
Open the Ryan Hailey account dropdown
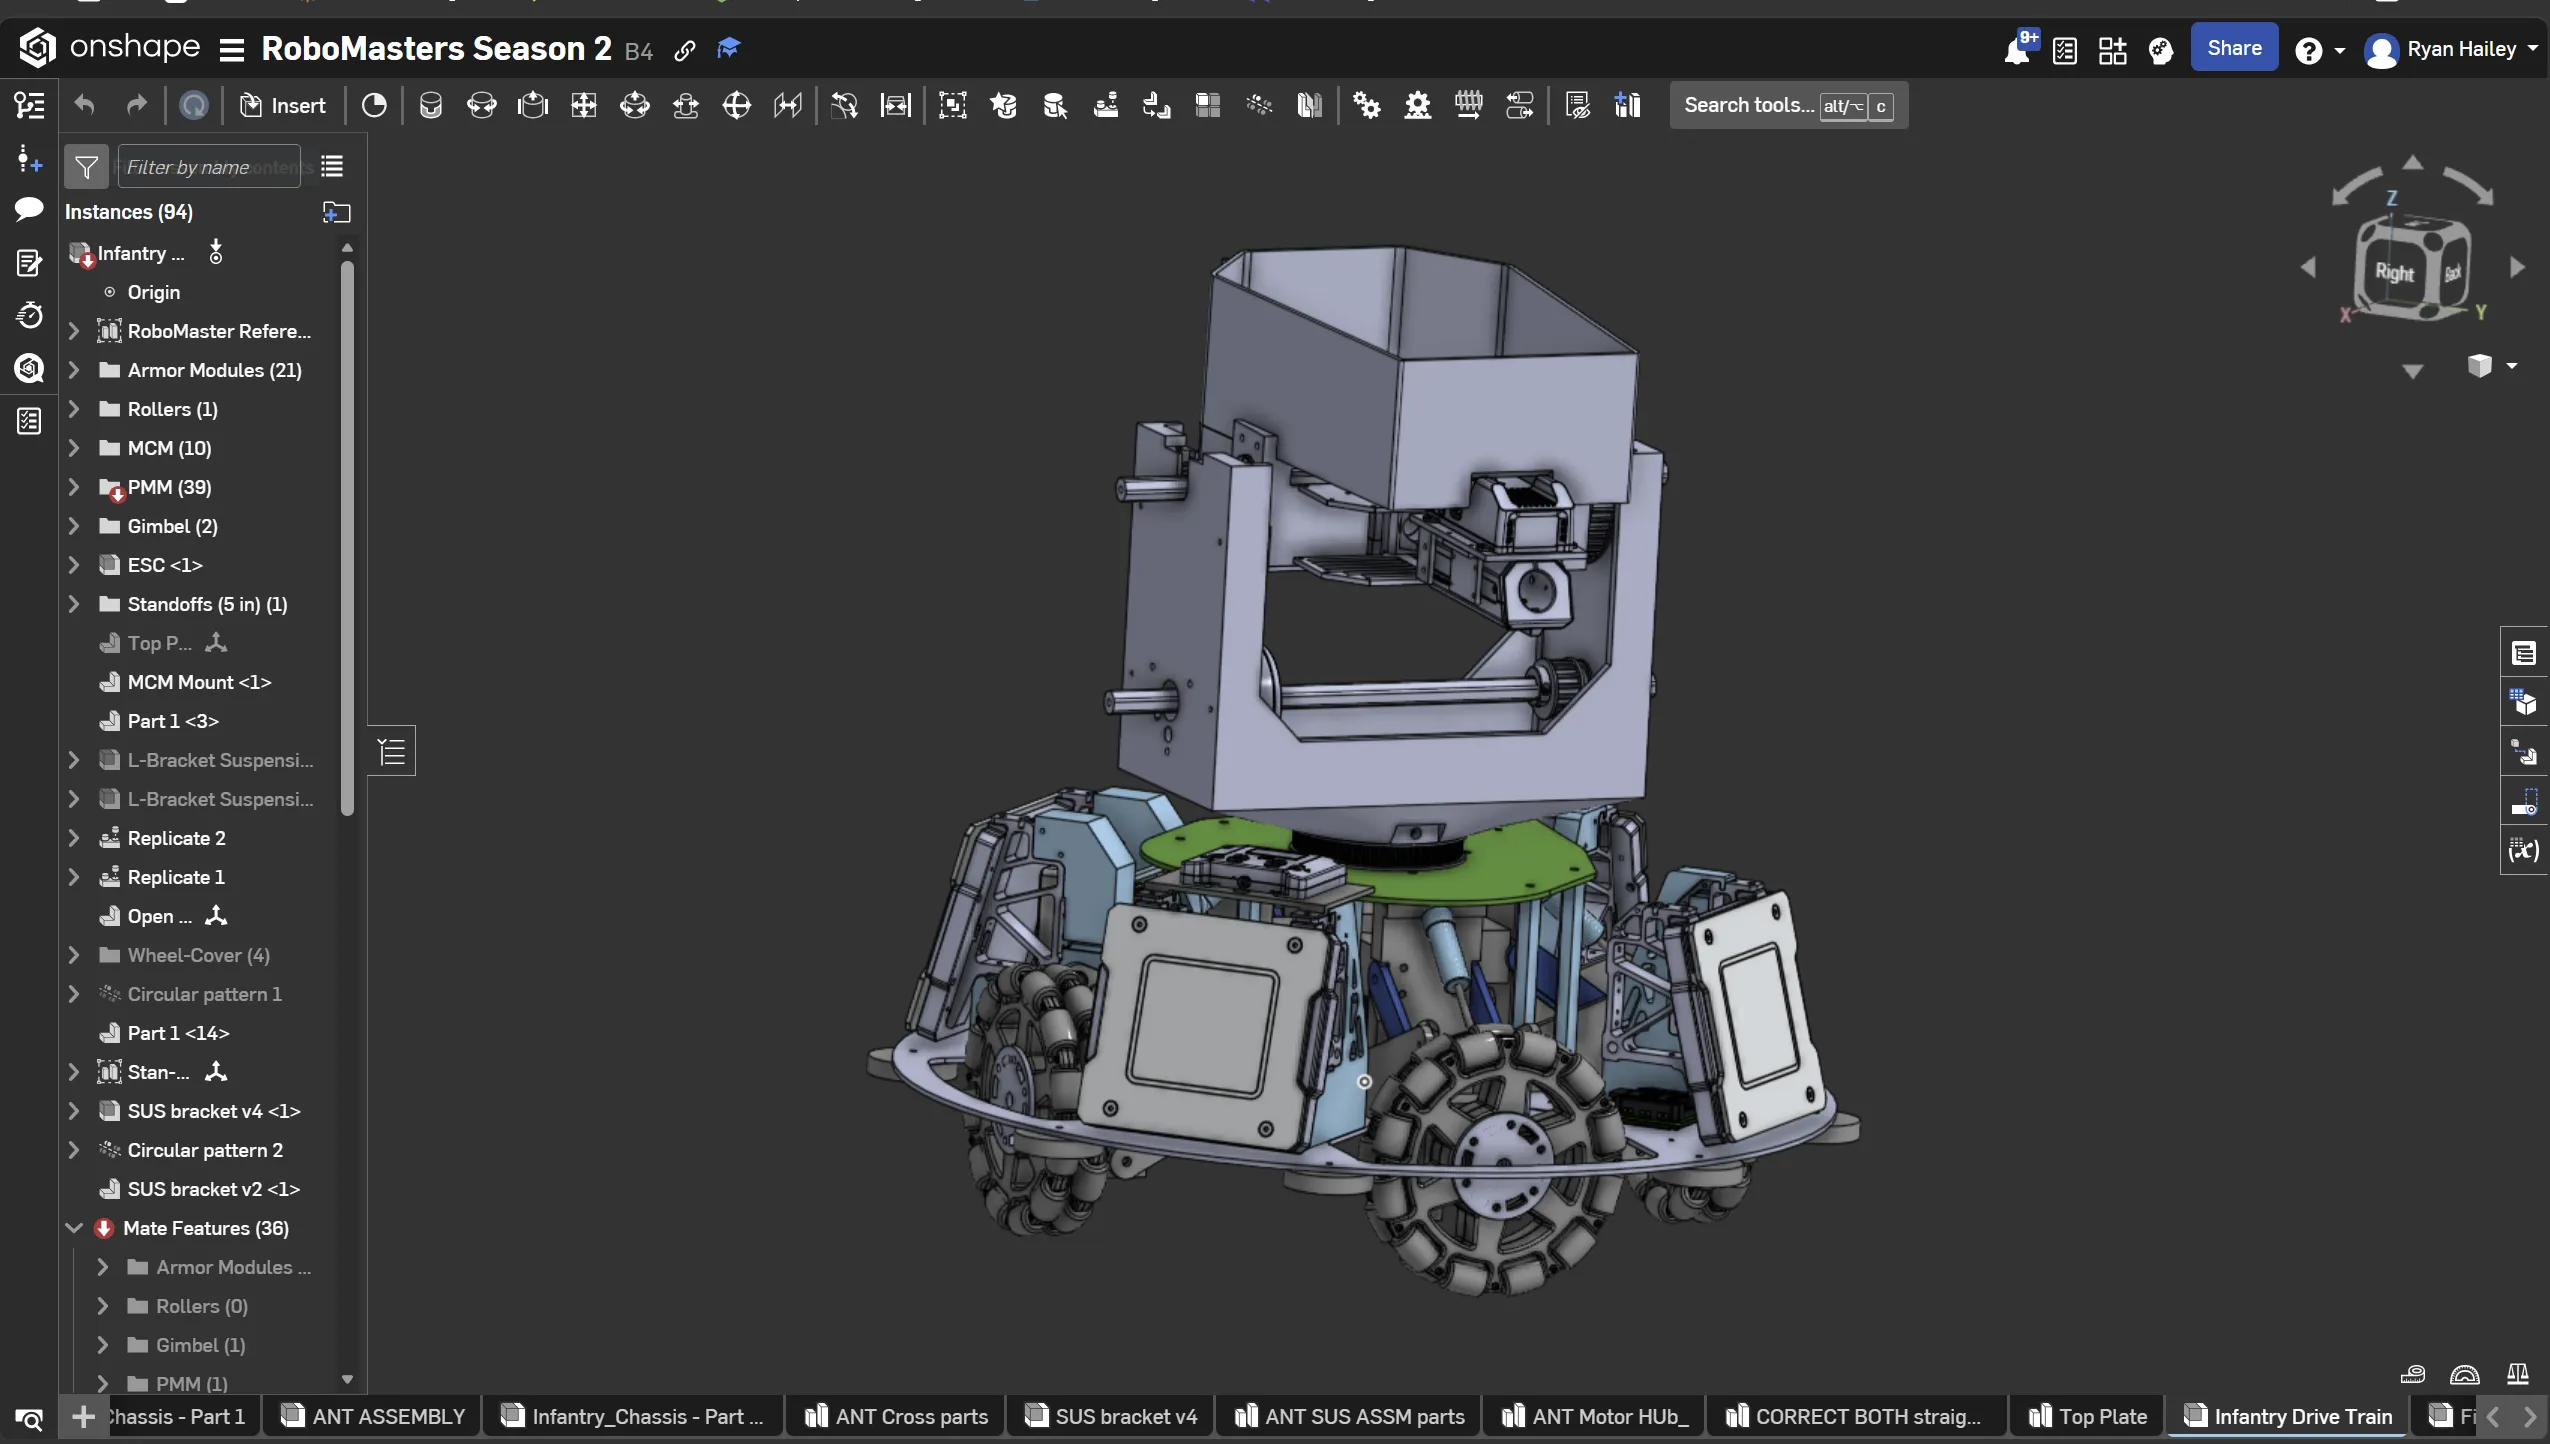click(2450, 49)
